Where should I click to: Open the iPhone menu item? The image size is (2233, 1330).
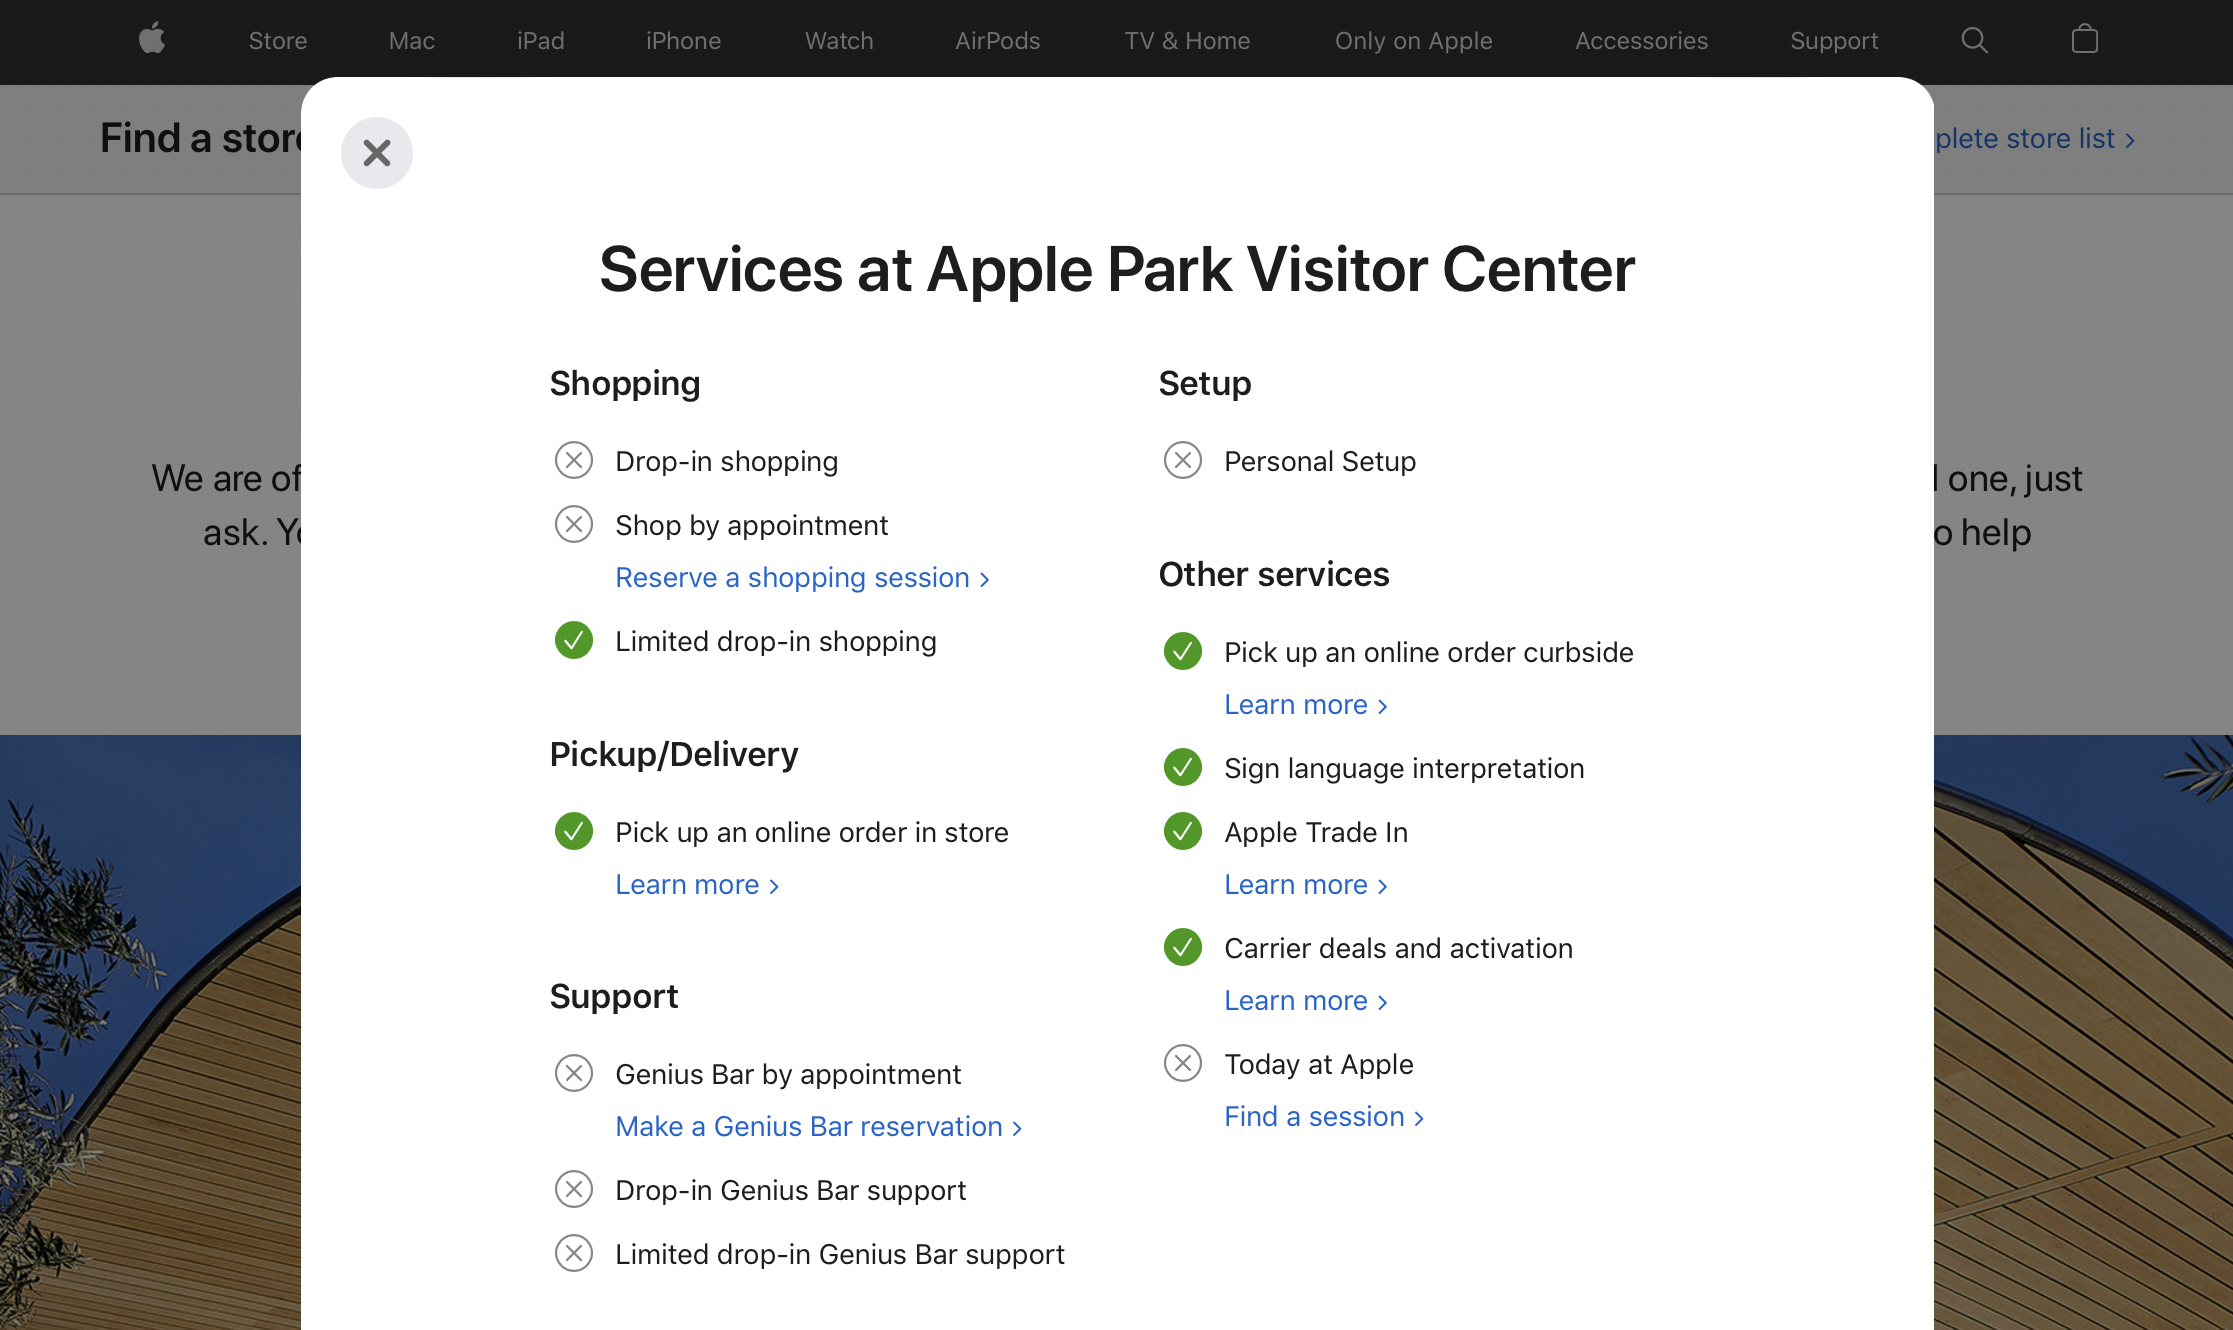(683, 41)
